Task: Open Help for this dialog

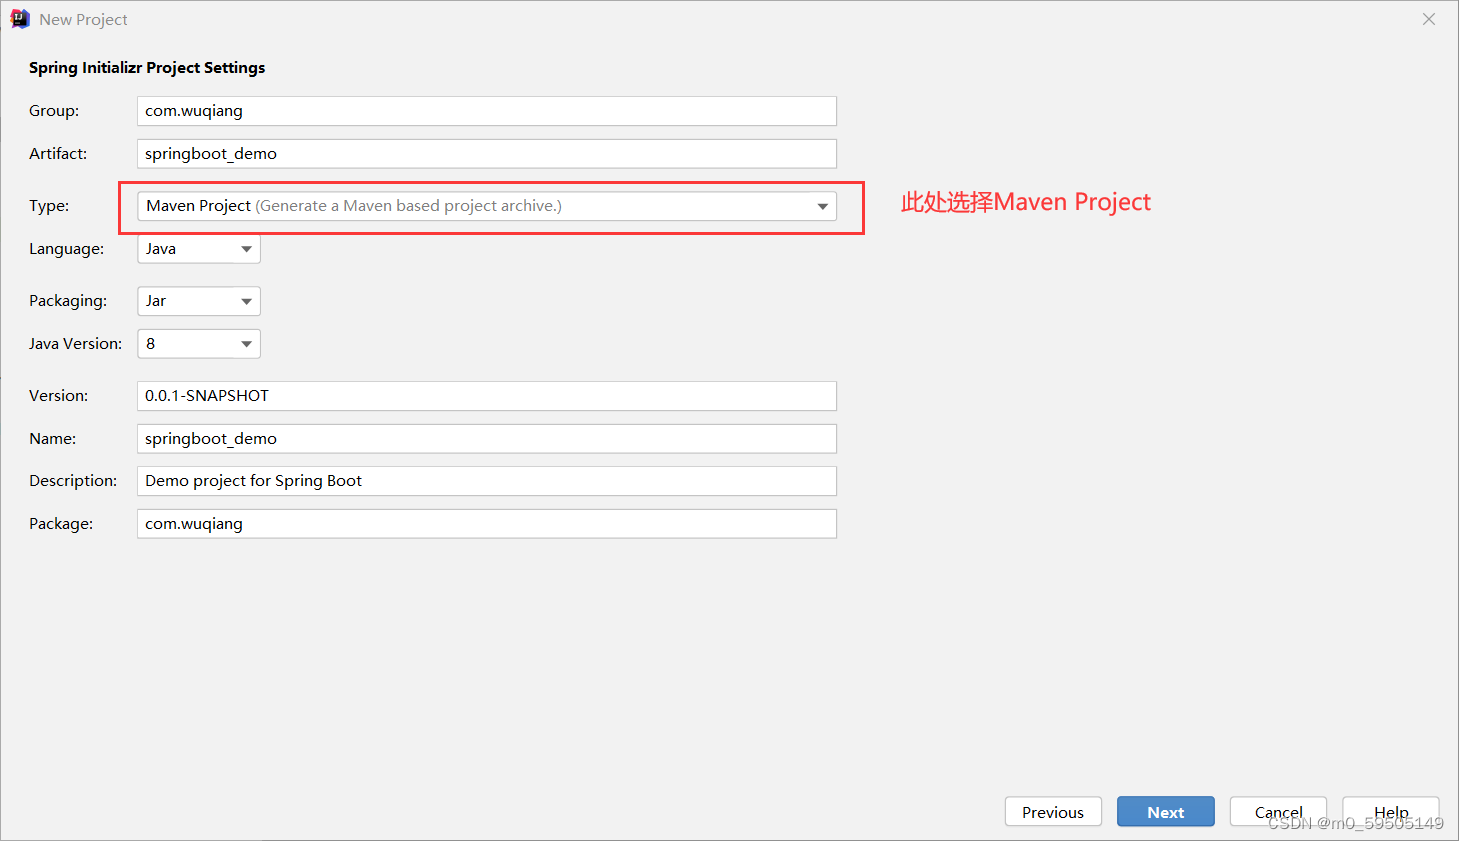Action: click(1391, 812)
